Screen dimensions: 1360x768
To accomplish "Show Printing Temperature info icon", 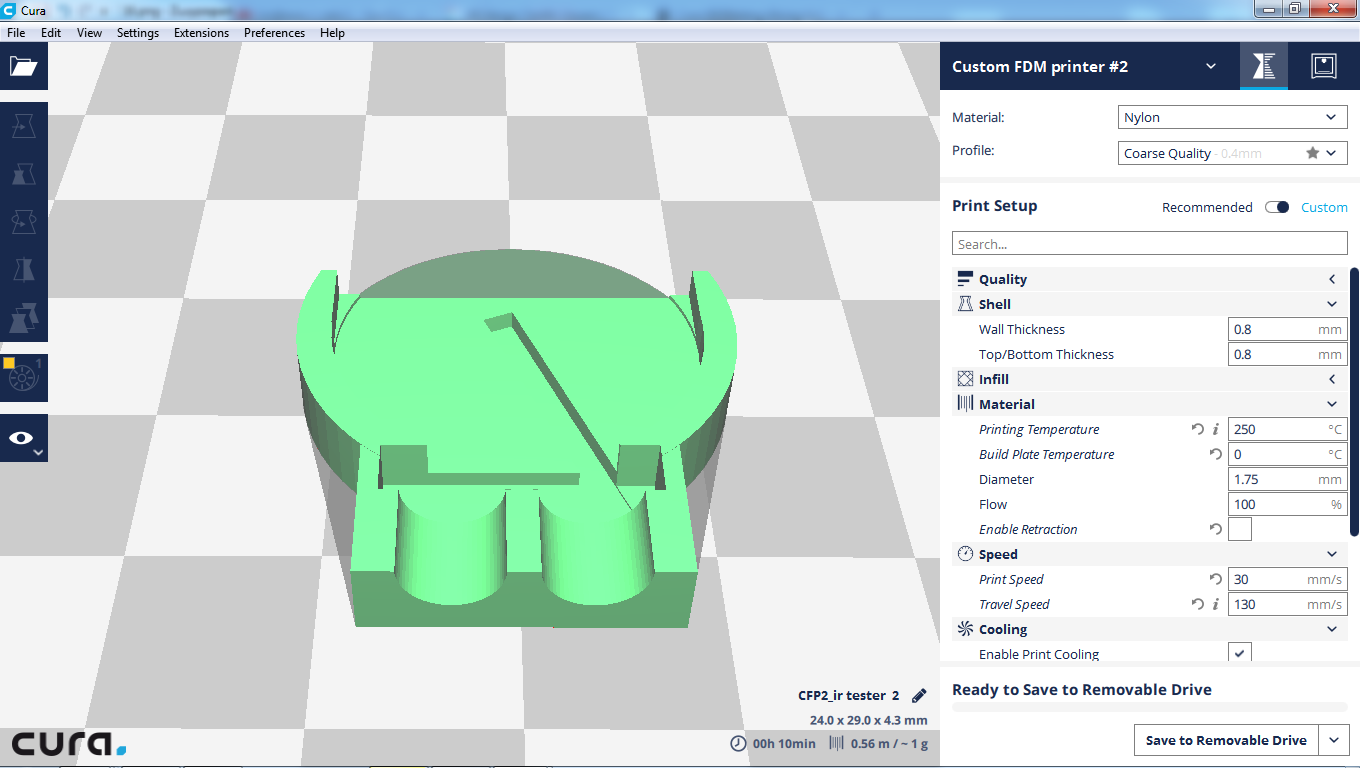I will 1216,429.
